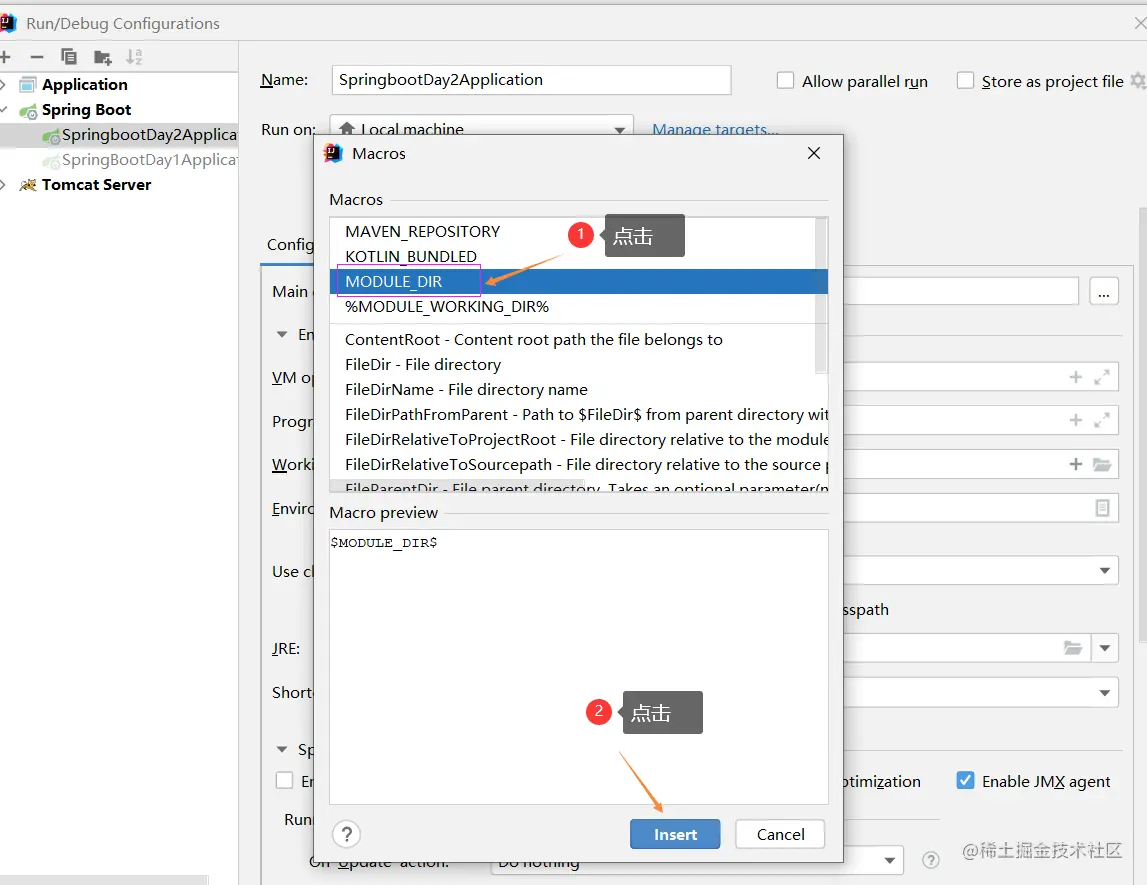Open the On Update action dropdown
This screenshot has height=885, width=1147.
click(x=890, y=861)
